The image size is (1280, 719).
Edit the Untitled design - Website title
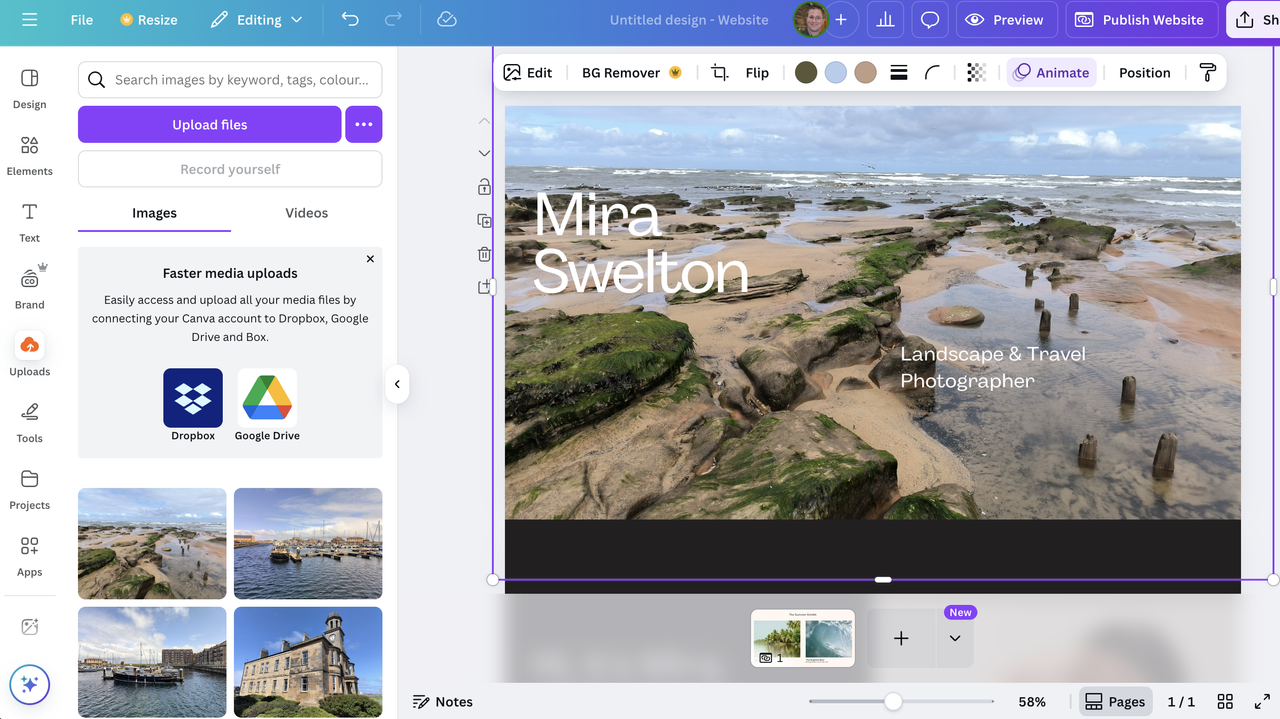(x=689, y=20)
